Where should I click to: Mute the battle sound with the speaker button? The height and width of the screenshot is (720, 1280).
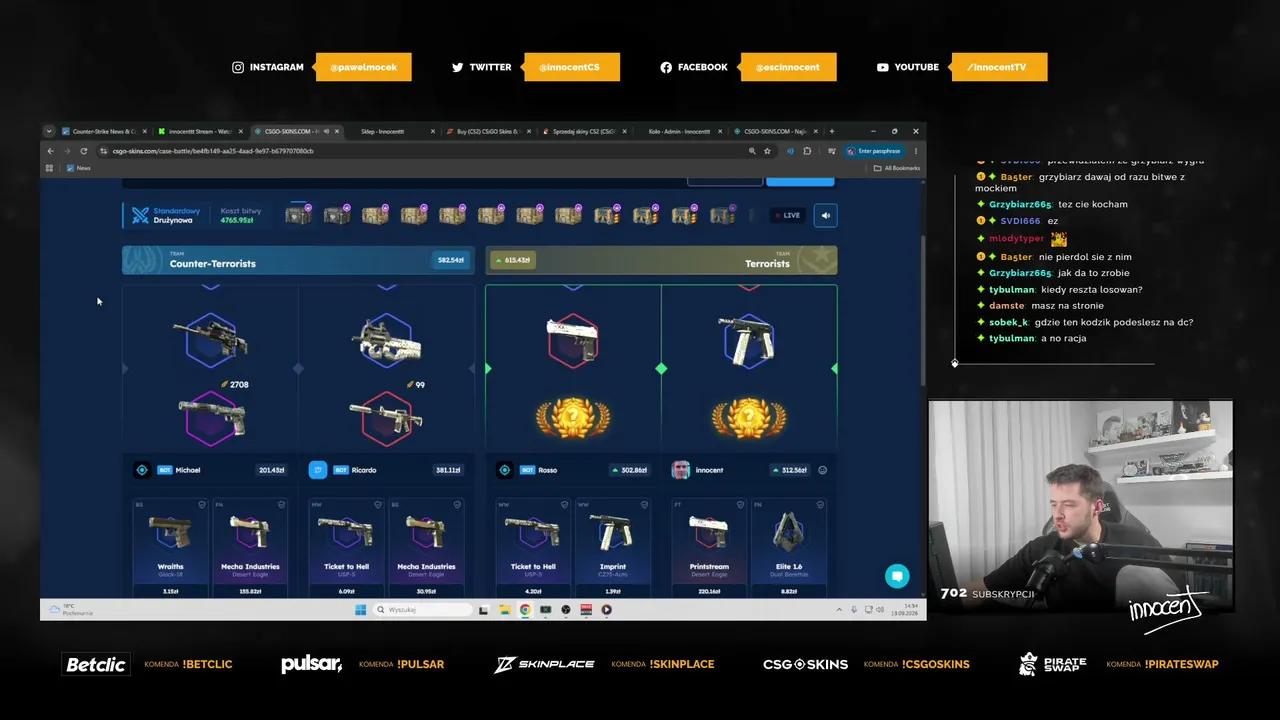(825, 215)
